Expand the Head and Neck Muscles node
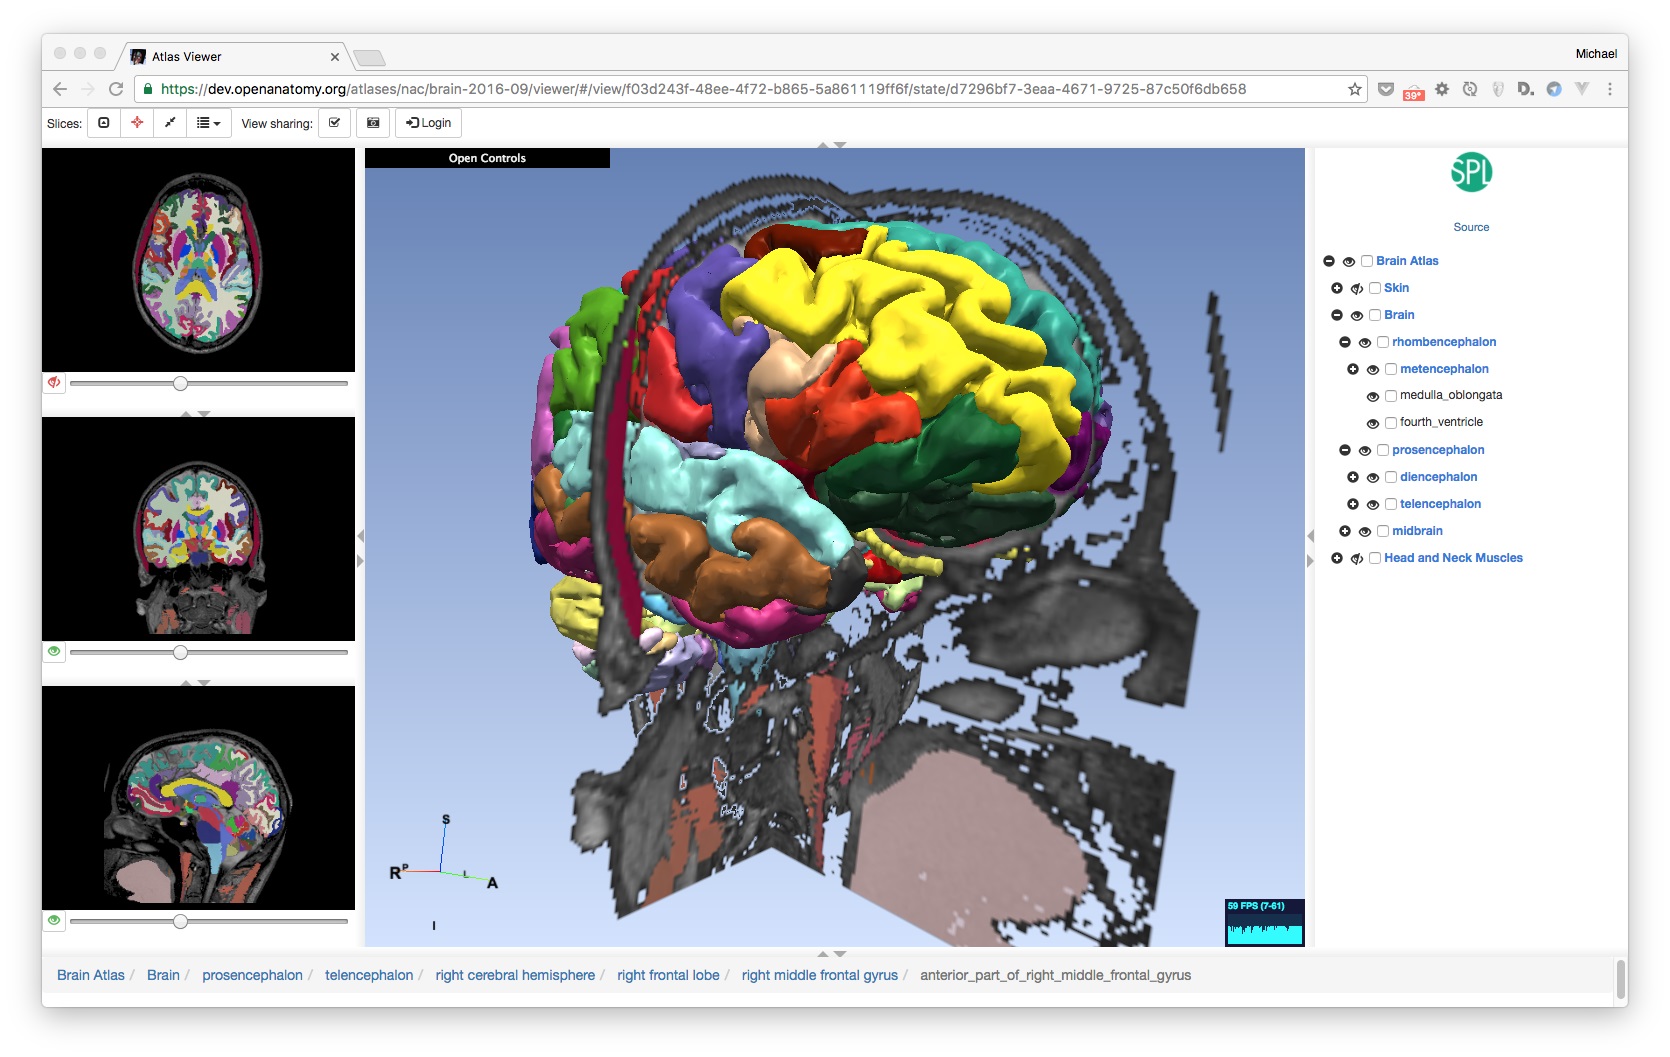The height and width of the screenshot is (1057, 1670). coord(1337,558)
